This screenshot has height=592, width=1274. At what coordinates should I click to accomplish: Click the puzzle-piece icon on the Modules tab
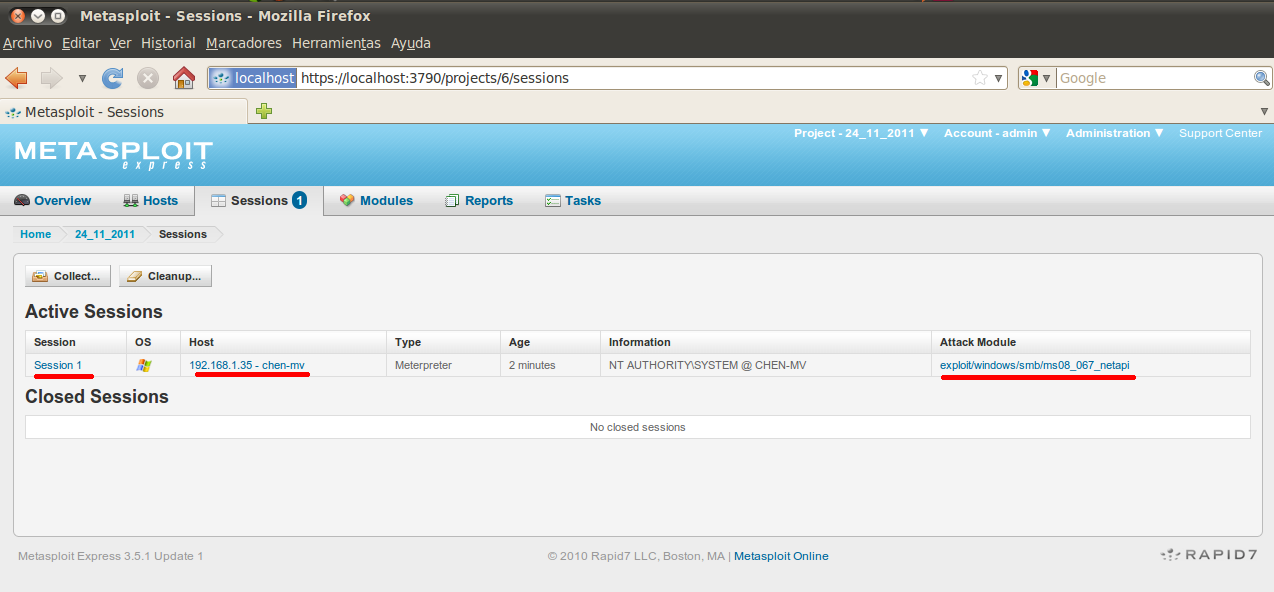coord(345,200)
